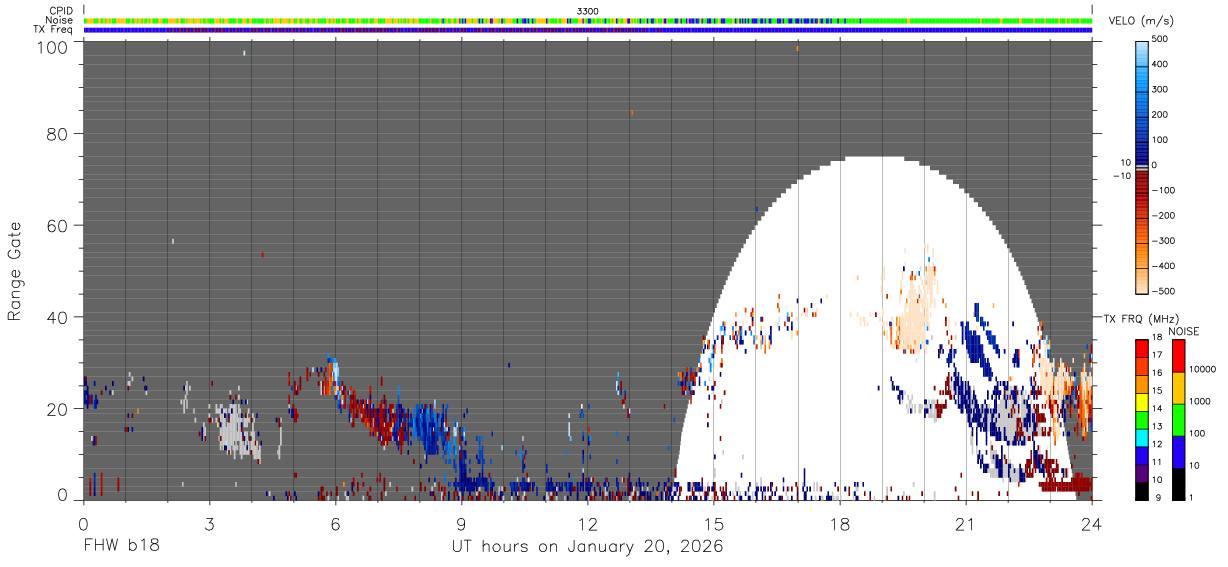The width and height of the screenshot is (1228, 567).
Task: Click the Noise color strip above plot
Action: tap(588, 20)
